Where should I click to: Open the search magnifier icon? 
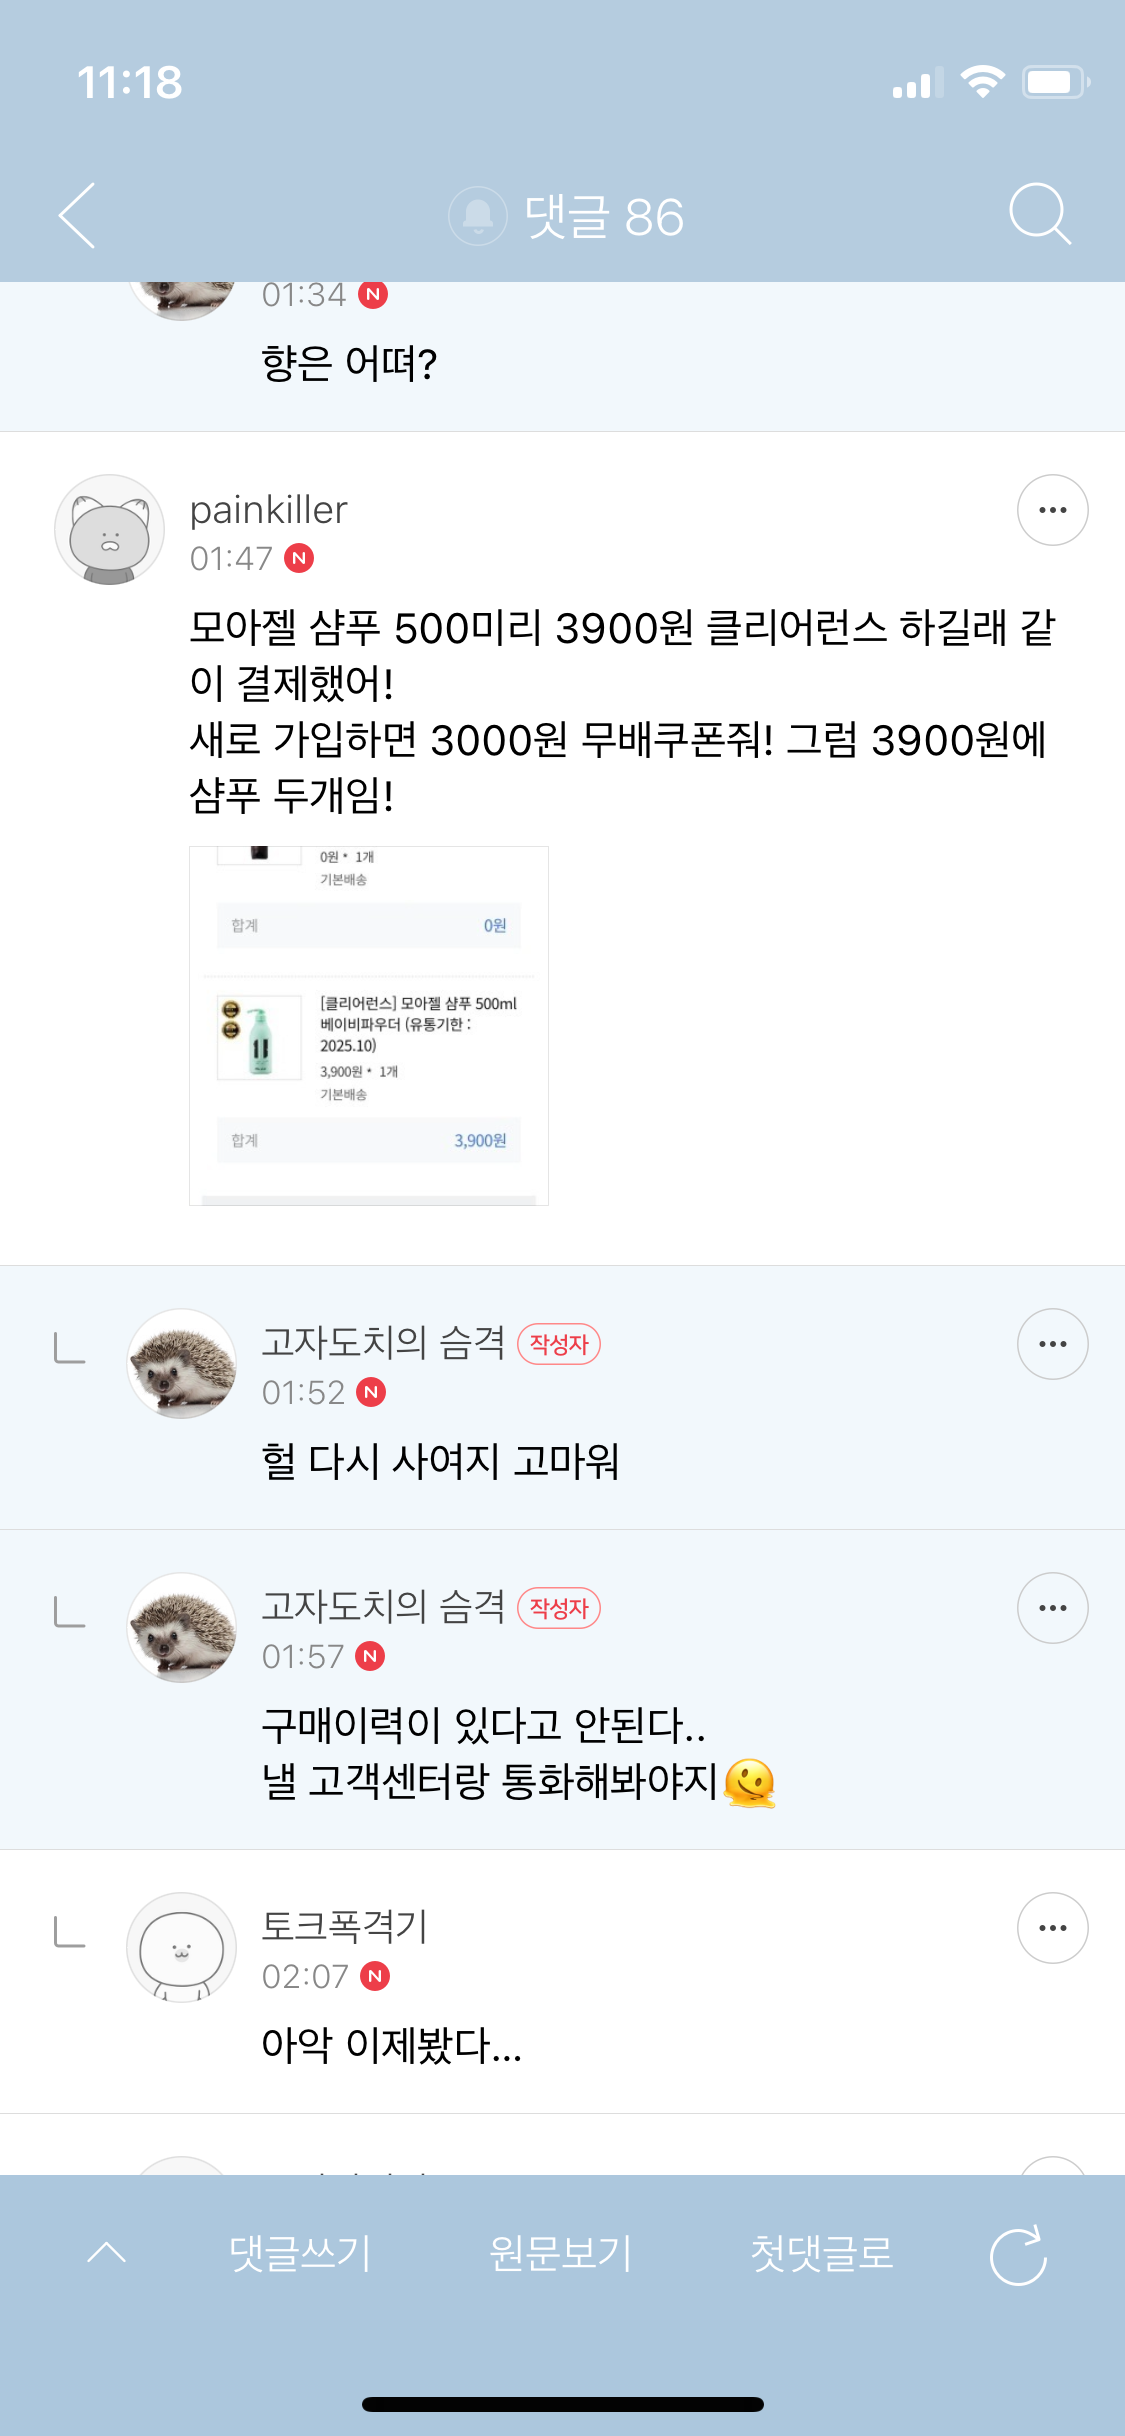point(1039,214)
